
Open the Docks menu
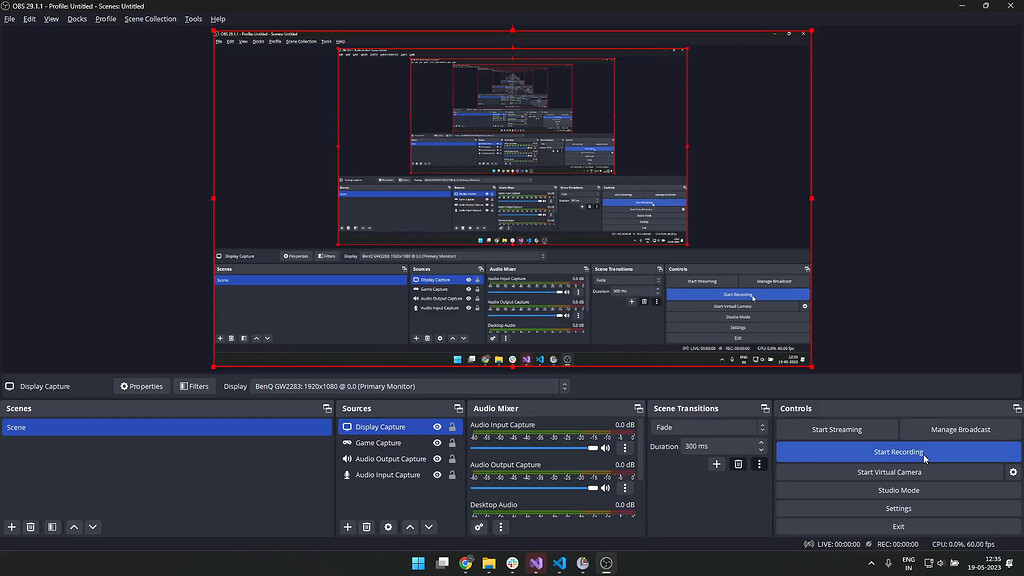pos(77,19)
